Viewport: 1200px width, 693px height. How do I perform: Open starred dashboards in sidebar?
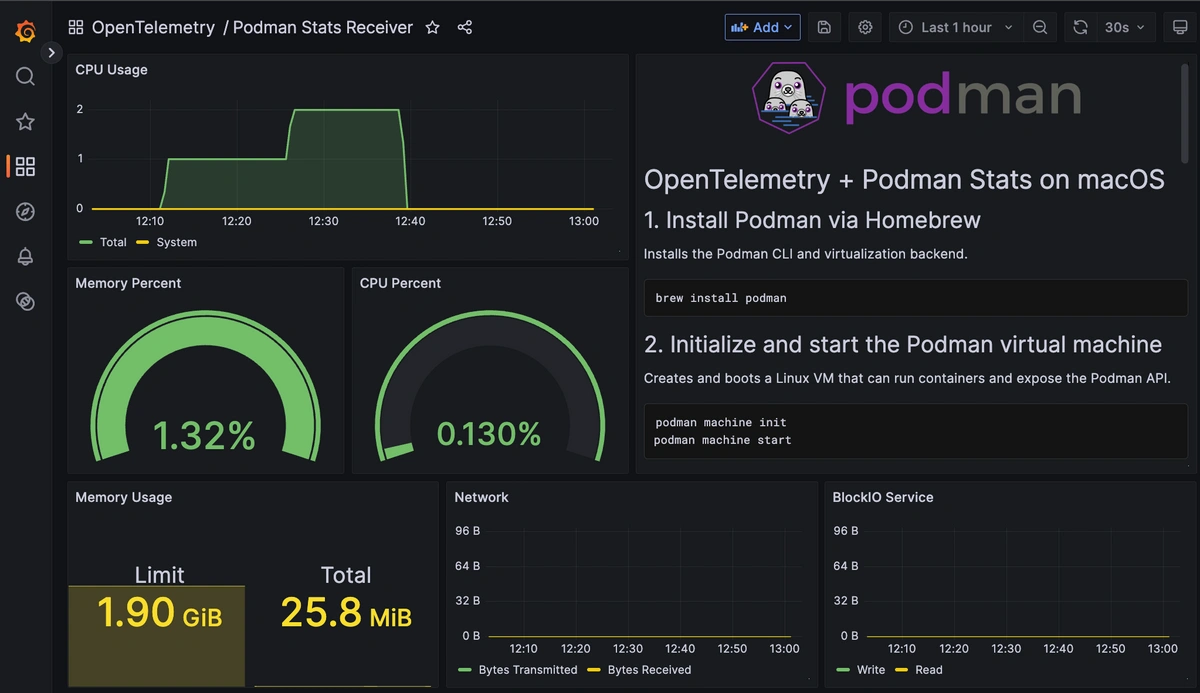pyautogui.click(x=26, y=122)
